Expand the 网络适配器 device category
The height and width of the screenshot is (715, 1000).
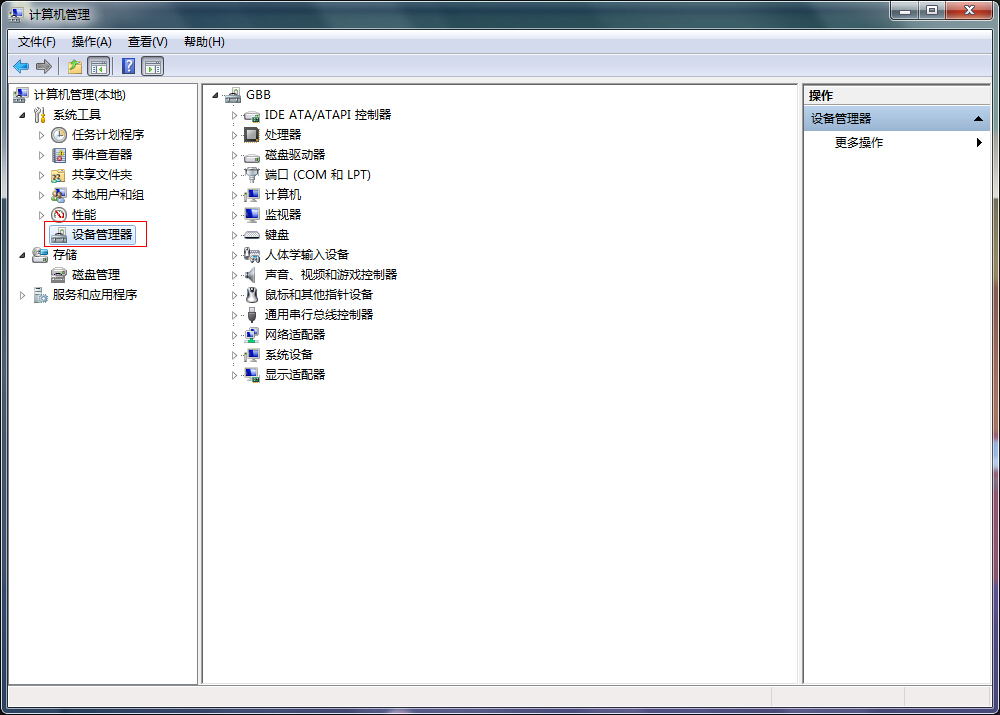coord(234,334)
